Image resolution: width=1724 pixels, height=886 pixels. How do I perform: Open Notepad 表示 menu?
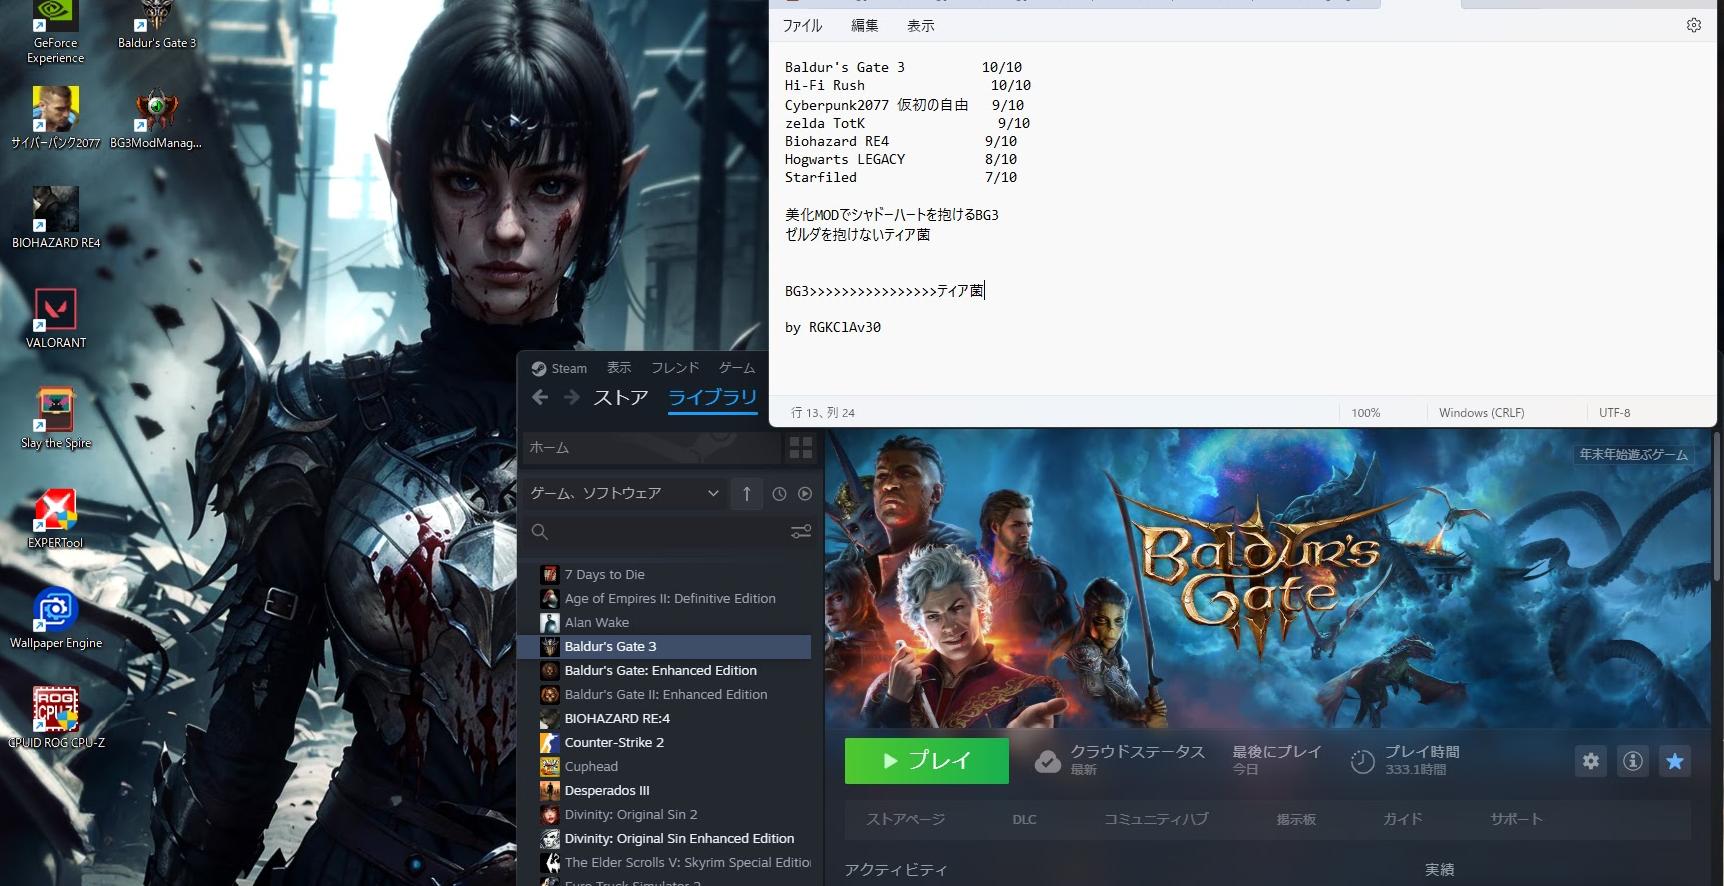tap(920, 25)
